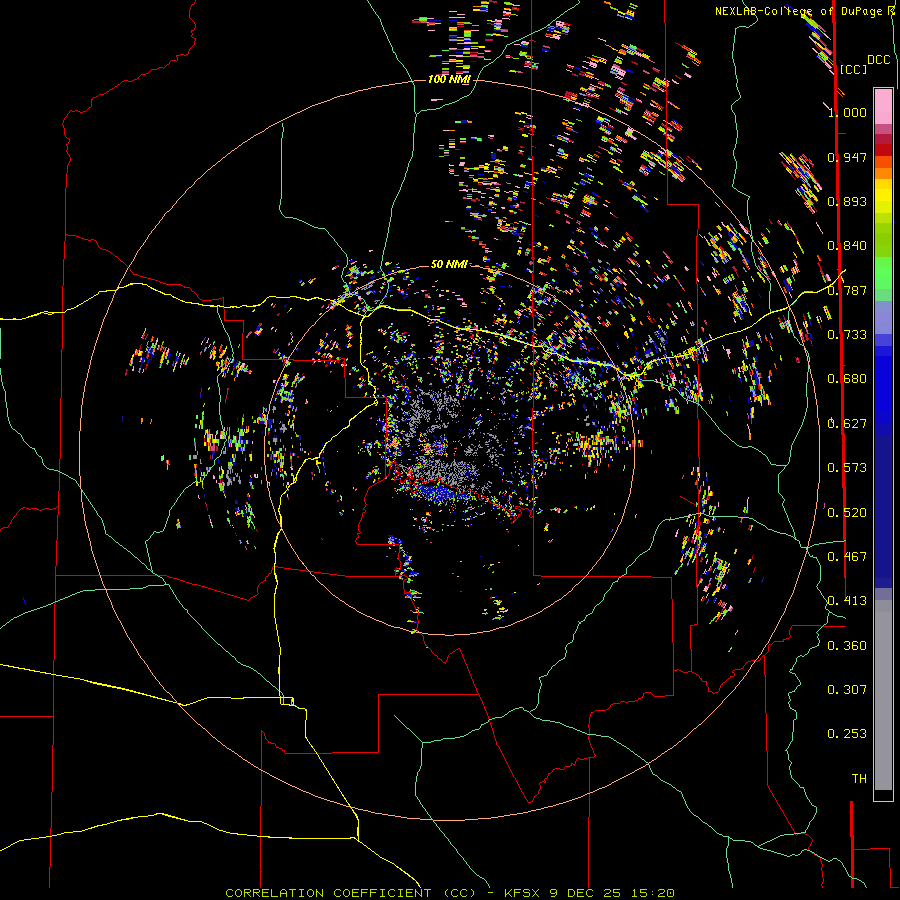Click the bright green segment of color bar

[x=883, y=273]
